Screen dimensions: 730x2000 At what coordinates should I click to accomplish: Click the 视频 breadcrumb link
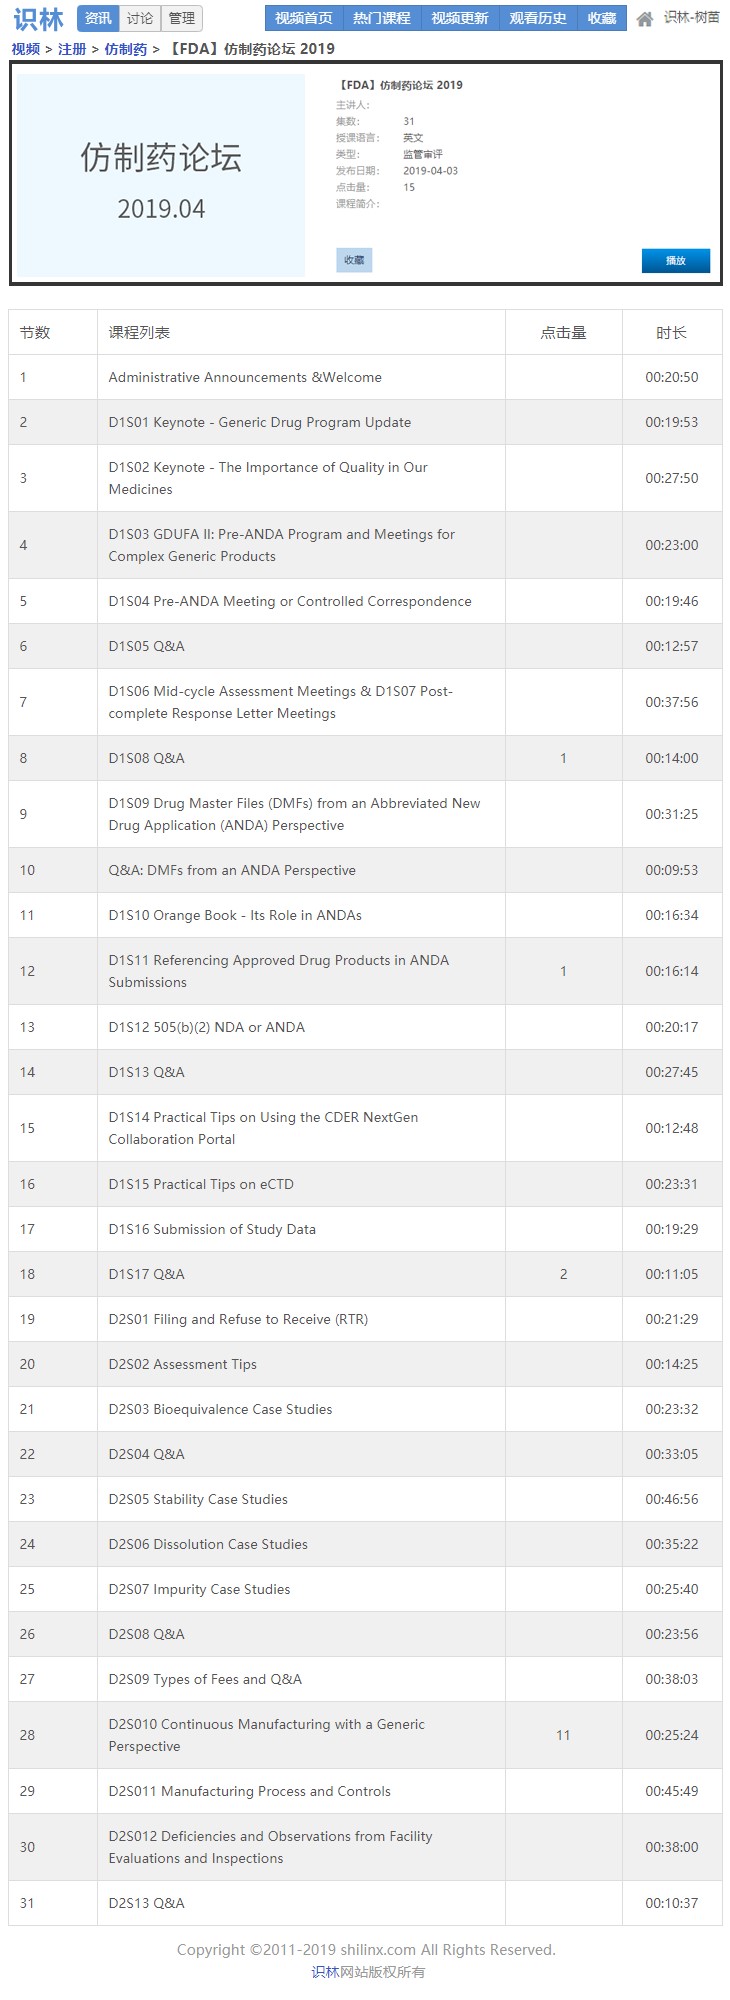click(x=25, y=49)
